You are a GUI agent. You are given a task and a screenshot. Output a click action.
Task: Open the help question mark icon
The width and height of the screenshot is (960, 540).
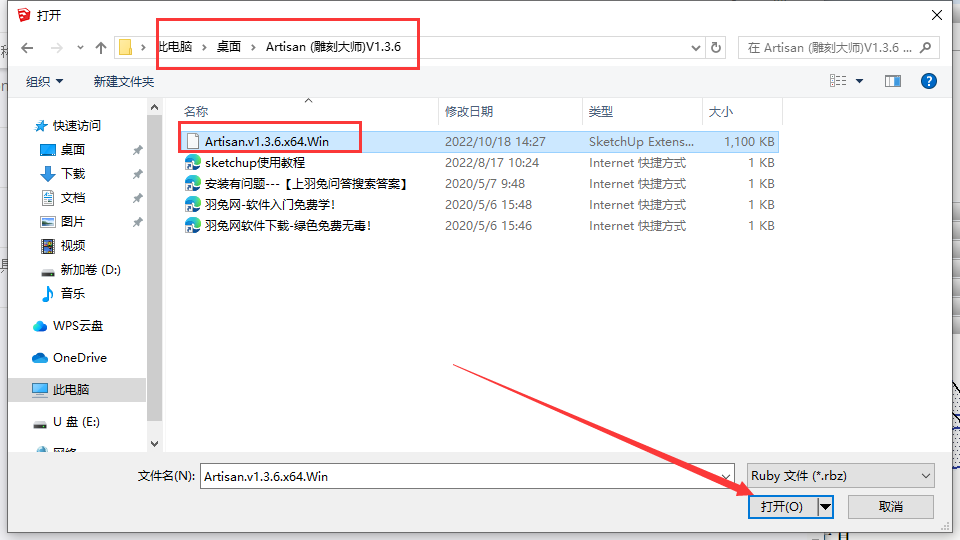[928, 81]
